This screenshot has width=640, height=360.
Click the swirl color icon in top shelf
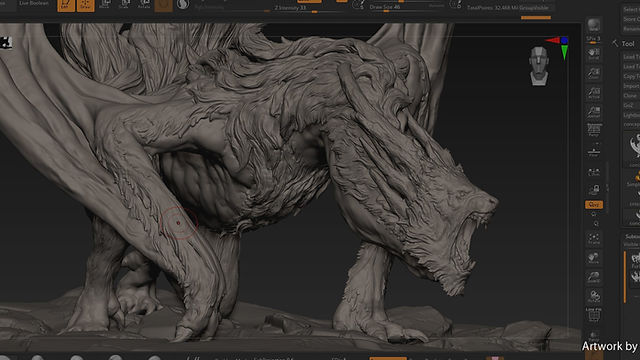[183, 4]
